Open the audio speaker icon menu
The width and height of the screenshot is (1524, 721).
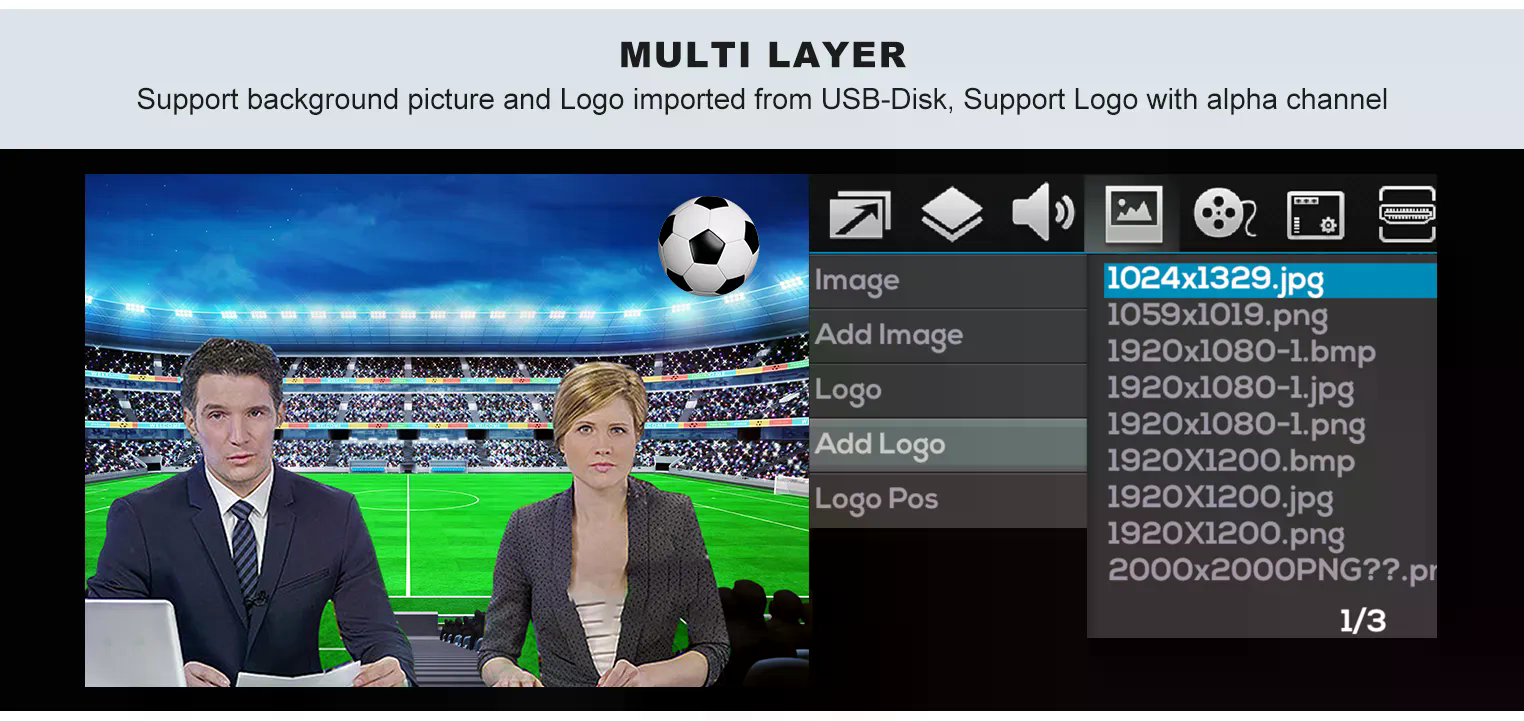[x=1043, y=213]
